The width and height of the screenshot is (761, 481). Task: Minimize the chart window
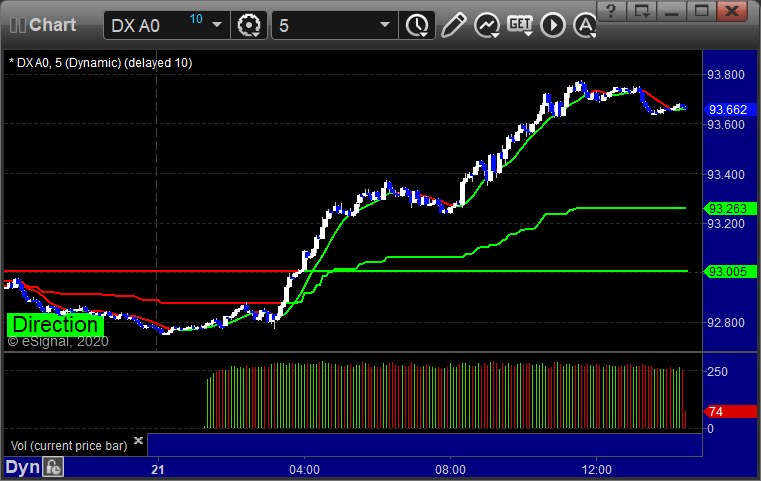pos(672,11)
